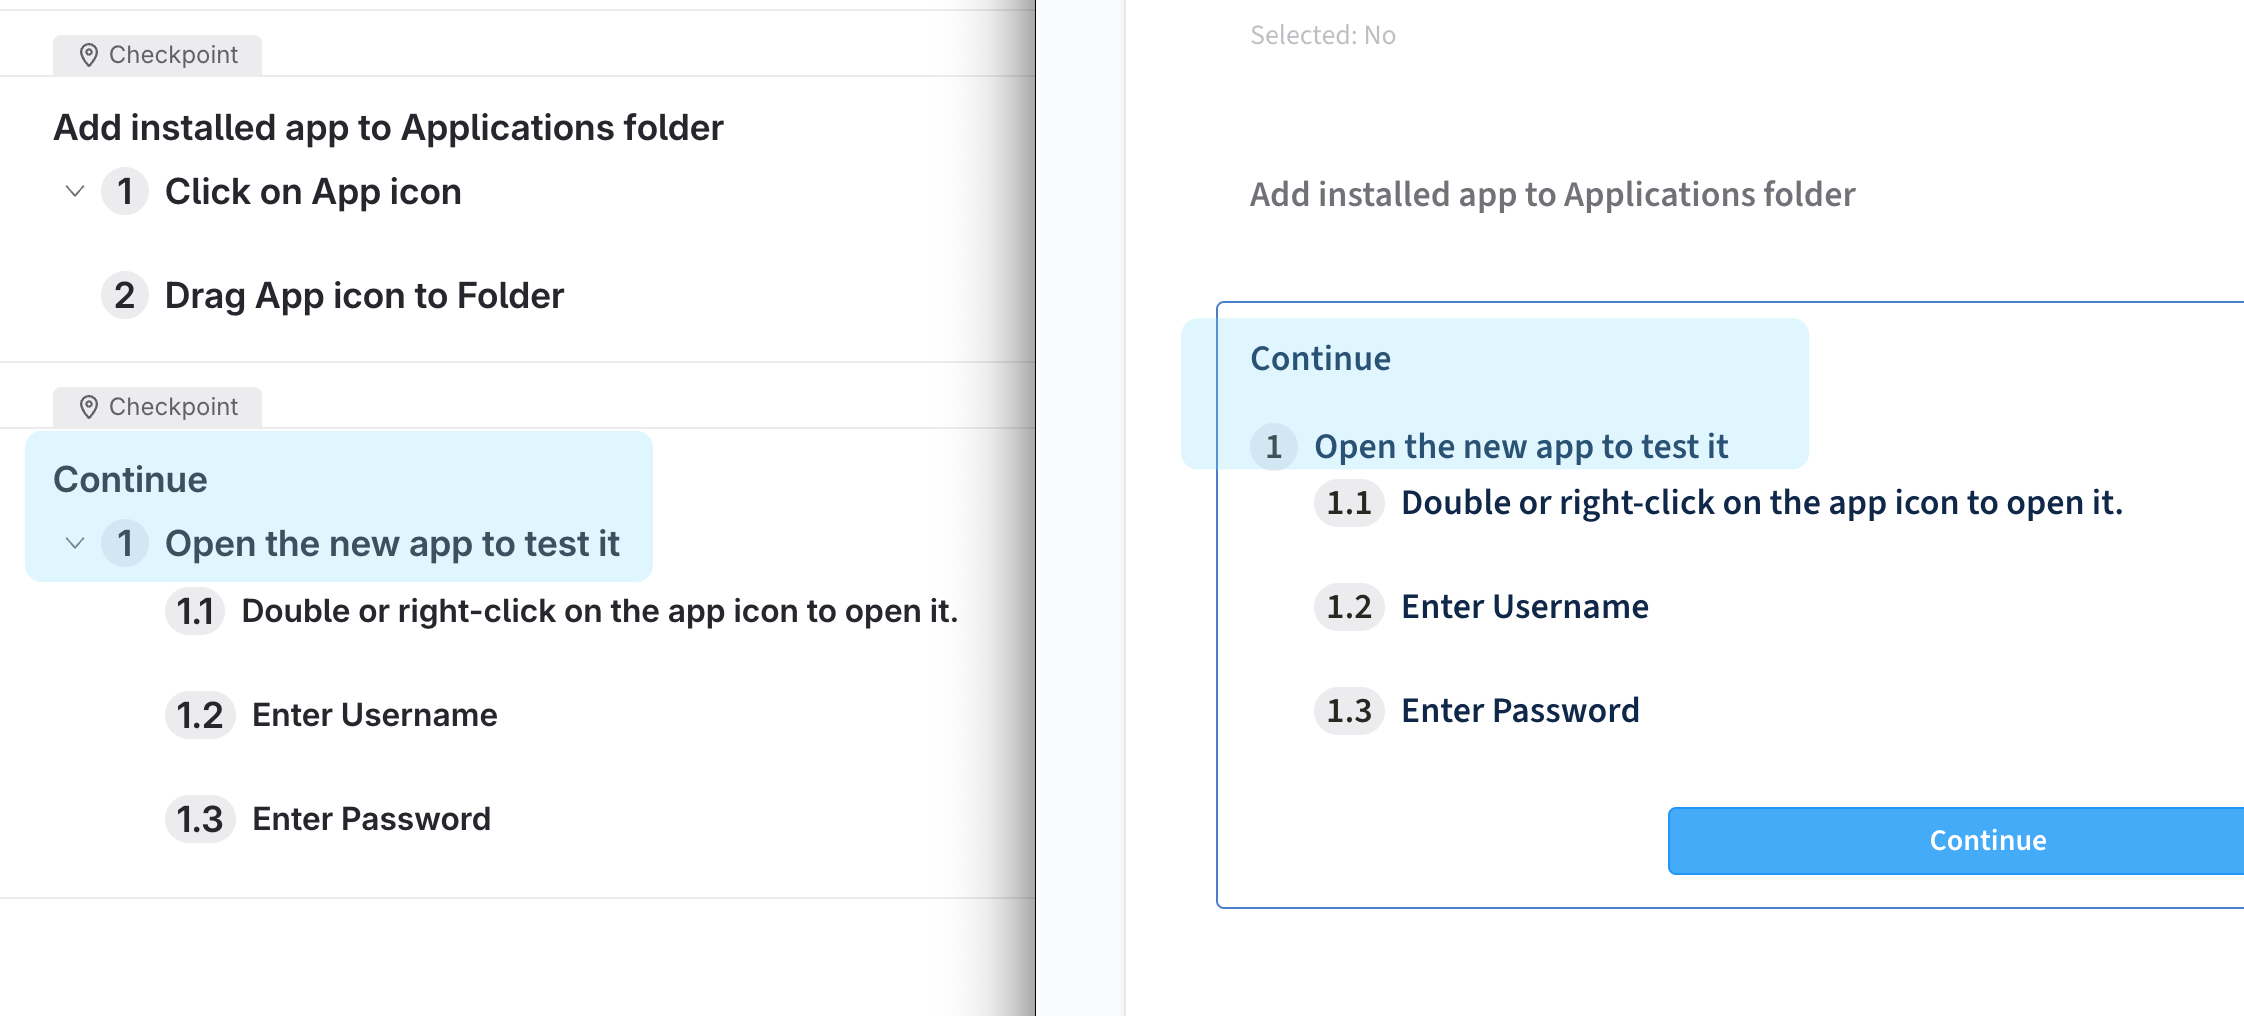2244x1016 pixels.
Task: Select "Enter Password" in the left outline
Action: coord(371,819)
